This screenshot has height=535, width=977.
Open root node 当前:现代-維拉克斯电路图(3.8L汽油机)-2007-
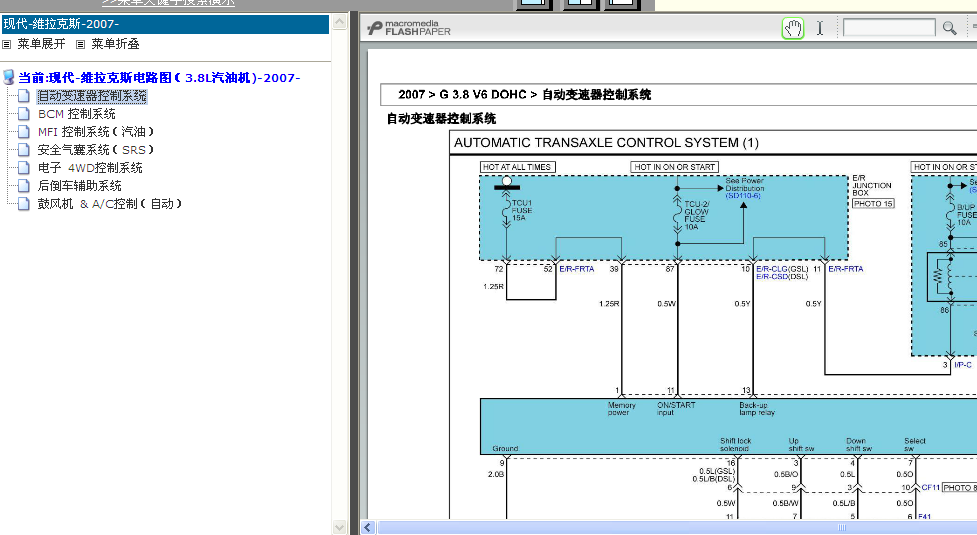pyautogui.click(x=159, y=78)
